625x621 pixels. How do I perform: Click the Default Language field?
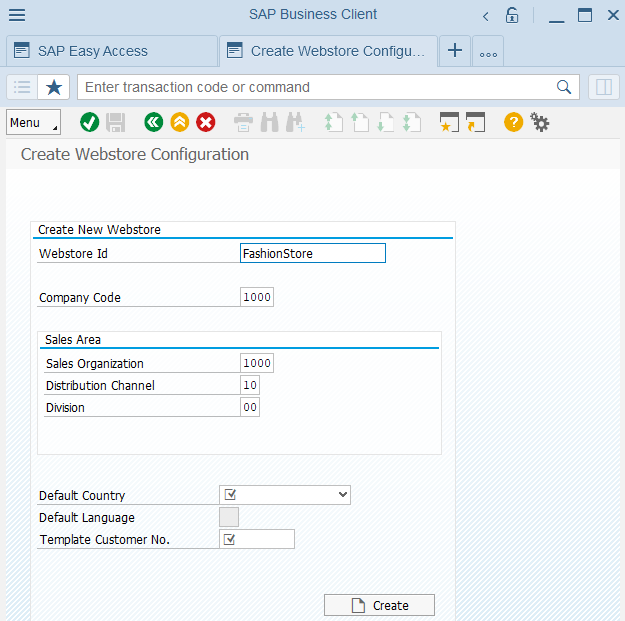[x=229, y=517]
